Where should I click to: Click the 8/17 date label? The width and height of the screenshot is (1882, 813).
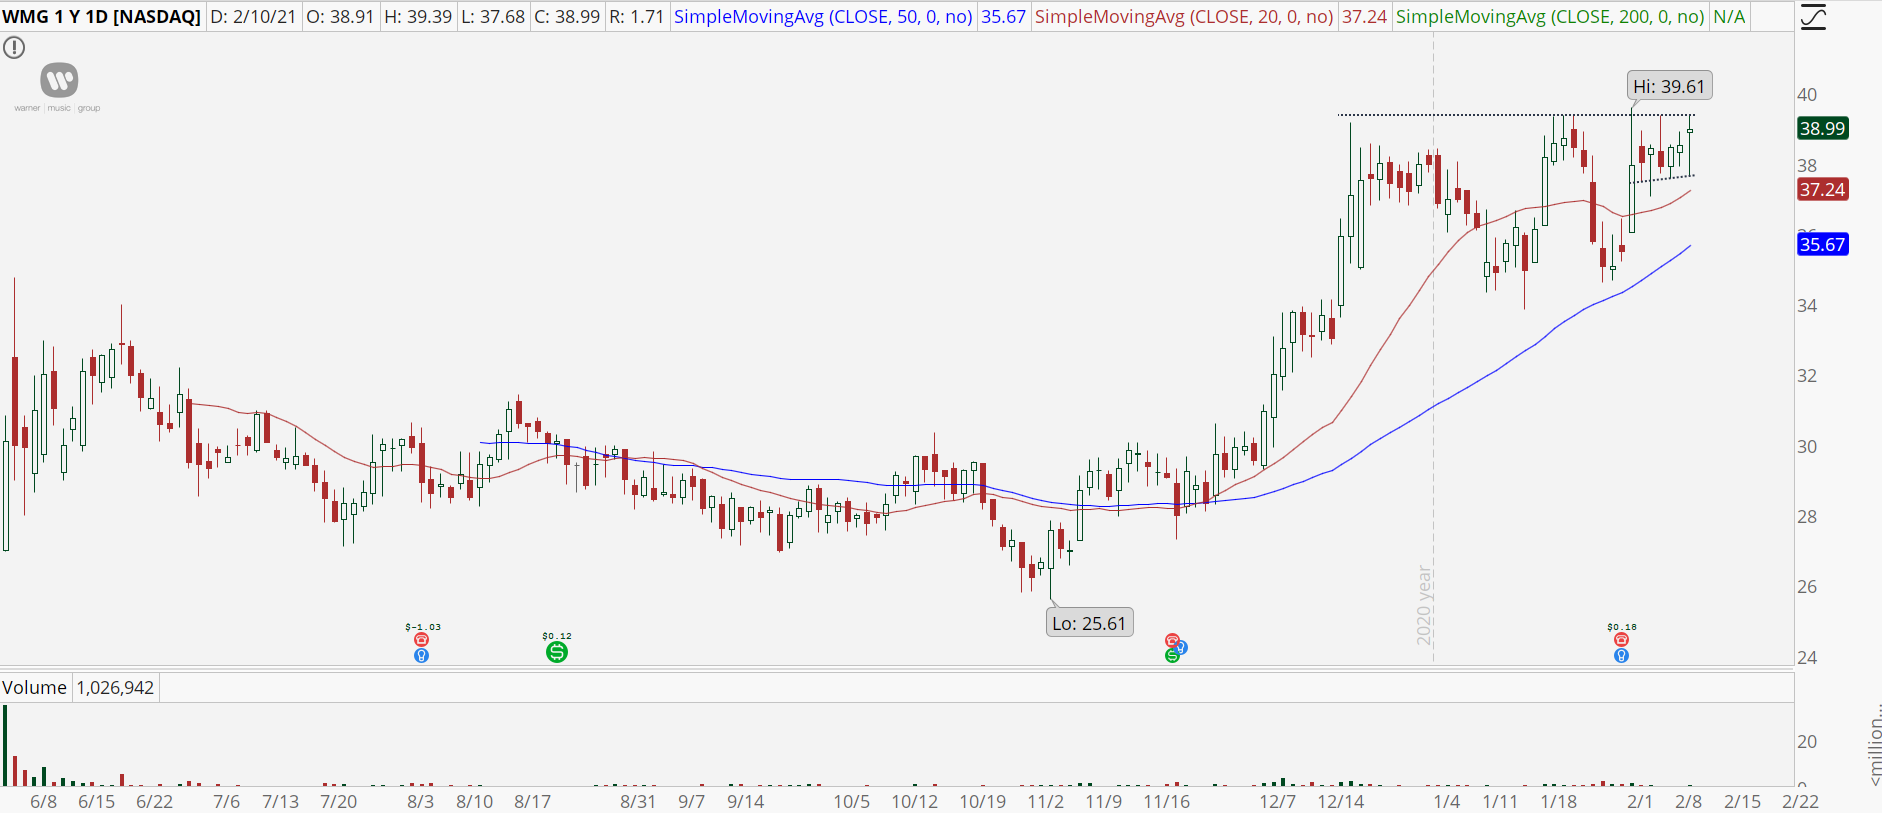pyautogui.click(x=533, y=802)
